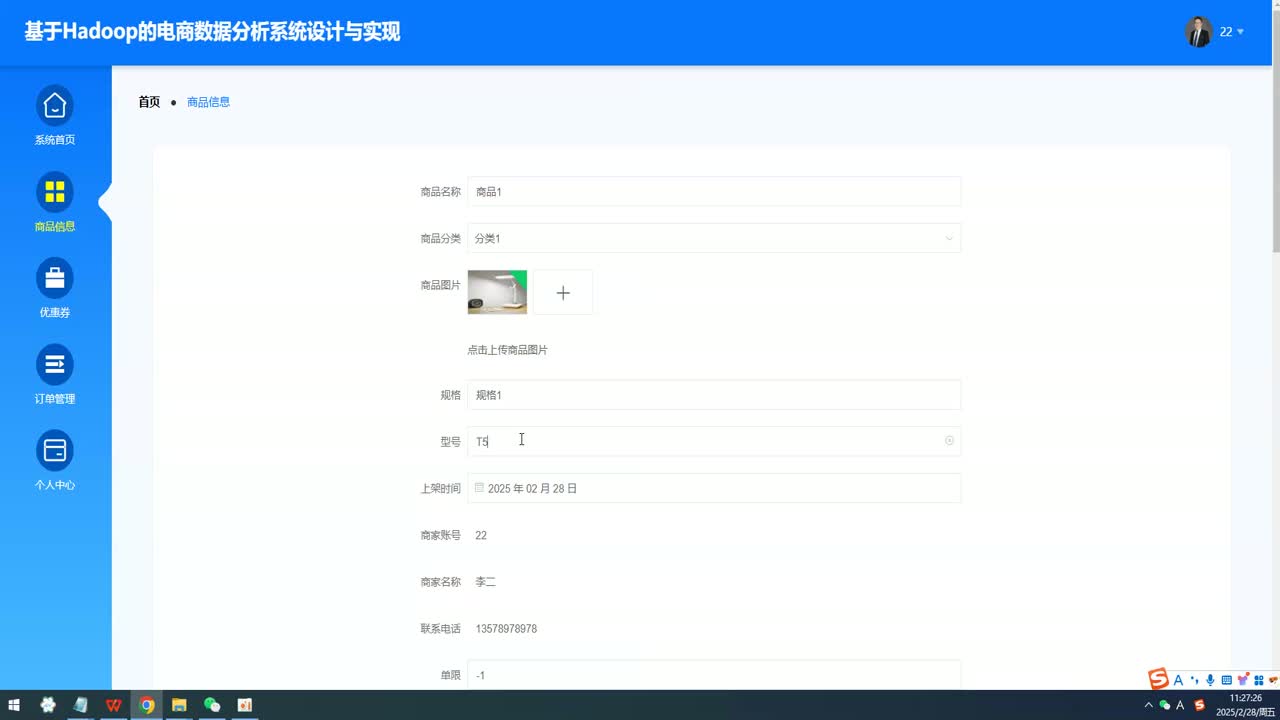1280x720 pixels.
Task: Toggle punctuation mode on IME bar
Action: 1194,680
